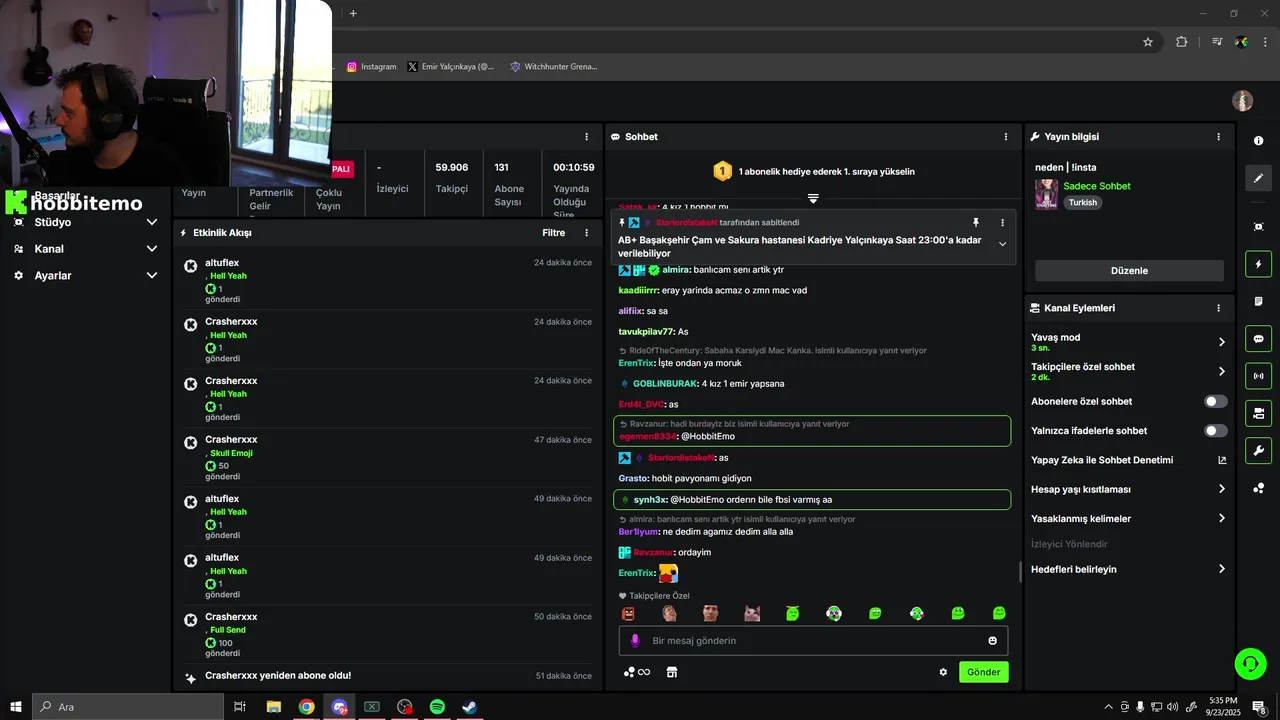Image resolution: width=1280 pixels, height=720 pixels.
Task: Open Yayın bilgisi three-dot menu
Action: click(x=1218, y=137)
